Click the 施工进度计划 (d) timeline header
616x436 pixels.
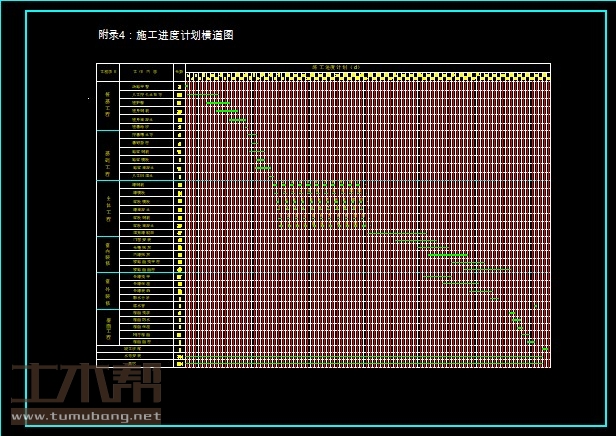pos(335,67)
